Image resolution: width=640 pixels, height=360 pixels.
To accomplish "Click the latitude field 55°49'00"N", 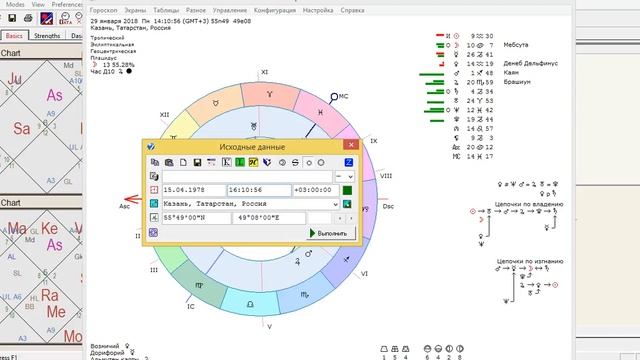I will [x=197, y=218].
